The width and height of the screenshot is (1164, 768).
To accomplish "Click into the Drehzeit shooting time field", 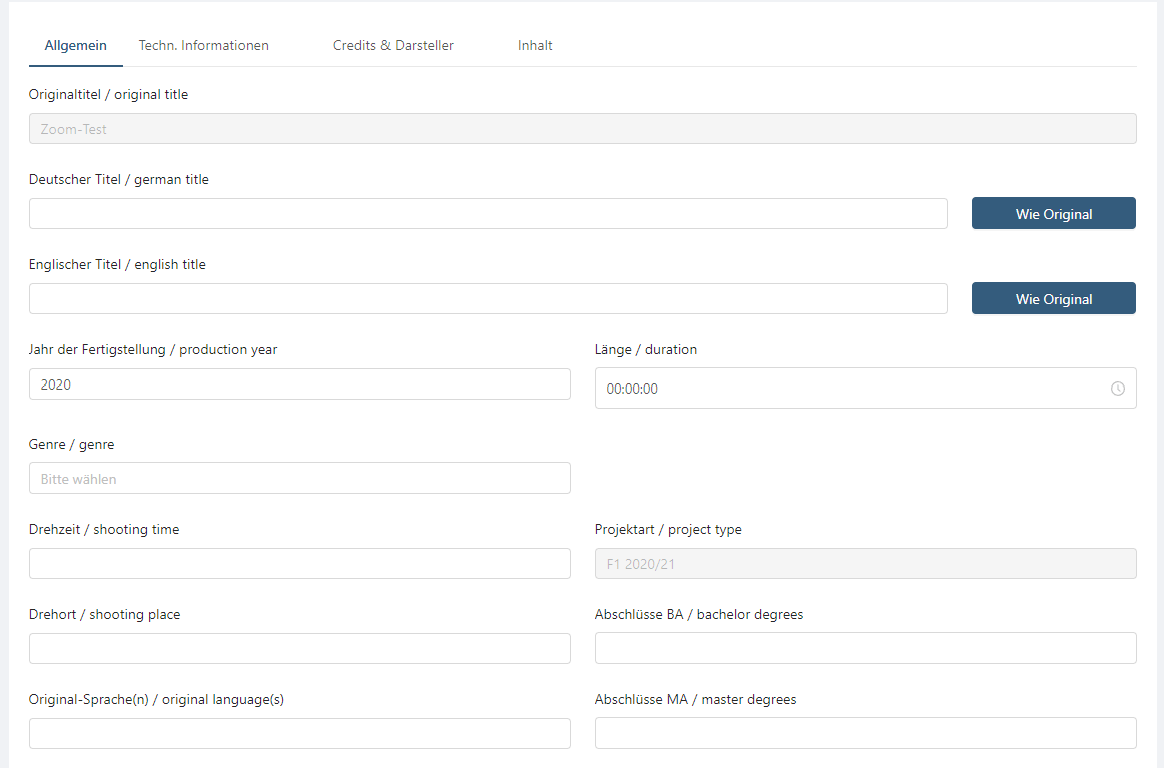I will click(x=299, y=564).
